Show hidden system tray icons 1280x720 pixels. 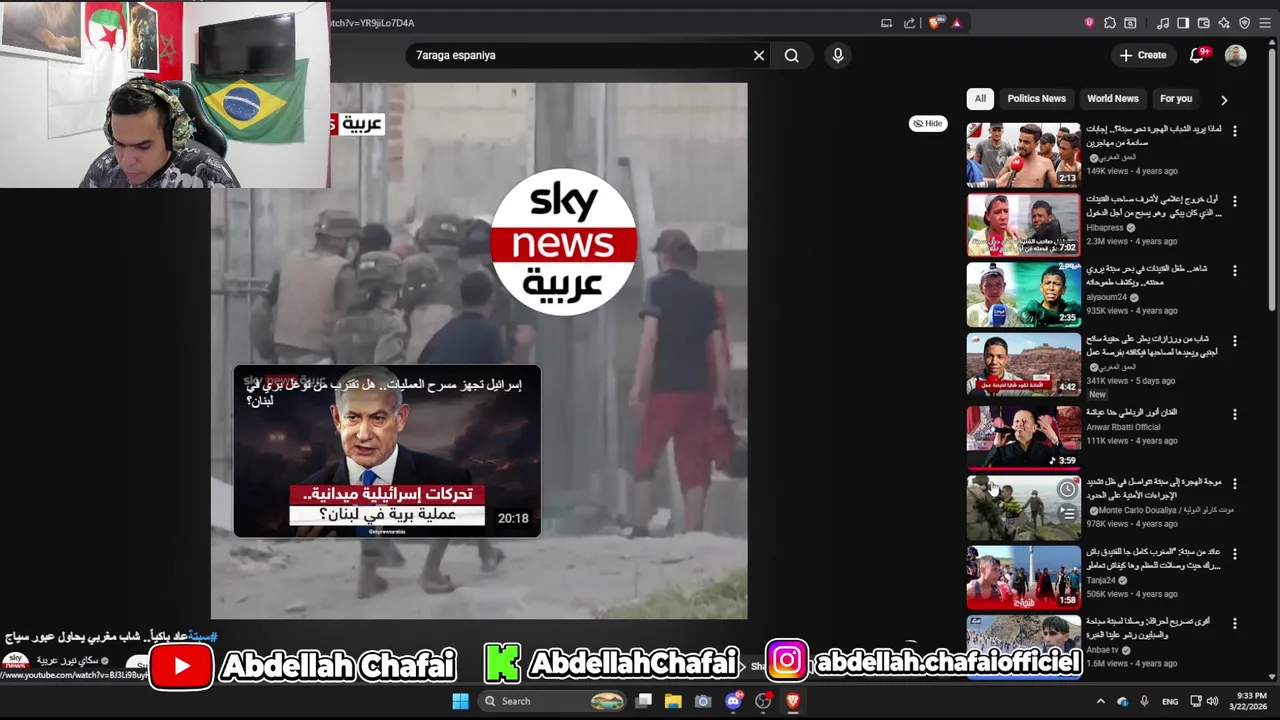(1100, 701)
